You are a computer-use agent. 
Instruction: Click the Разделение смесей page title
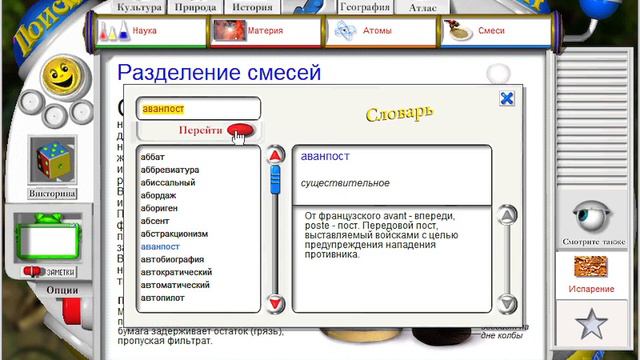tap(219, 72)
